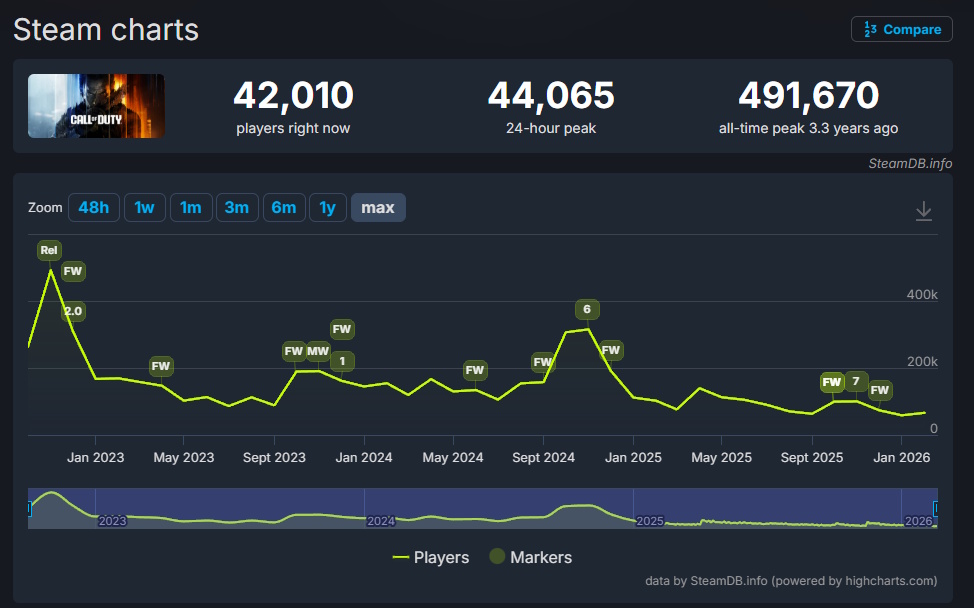
Task: Set zoom to 1m
Action: 191,207
